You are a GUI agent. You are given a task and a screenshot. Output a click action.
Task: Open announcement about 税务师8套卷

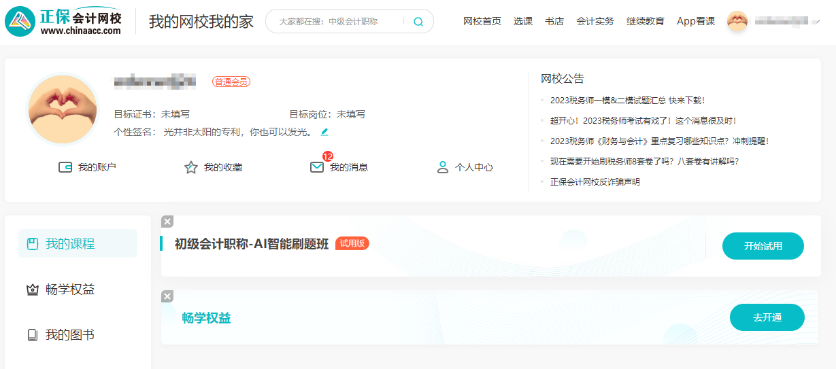pos(645,161)
